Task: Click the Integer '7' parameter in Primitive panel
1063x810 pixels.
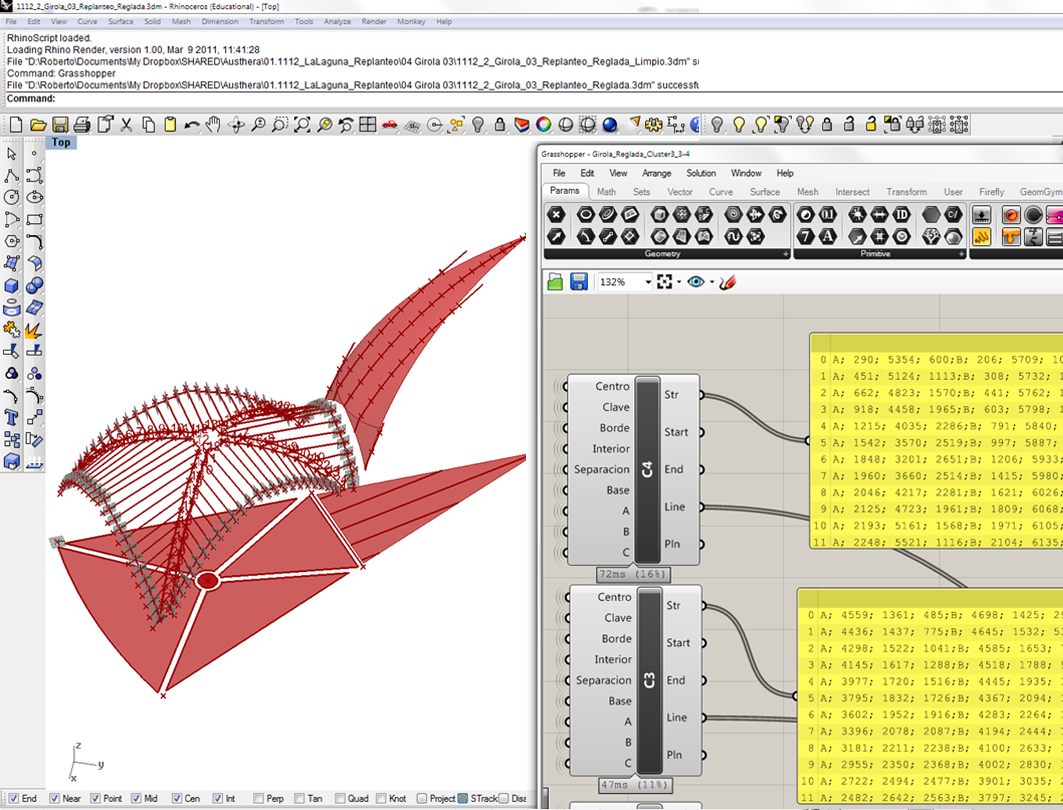Action: [805, 237]
